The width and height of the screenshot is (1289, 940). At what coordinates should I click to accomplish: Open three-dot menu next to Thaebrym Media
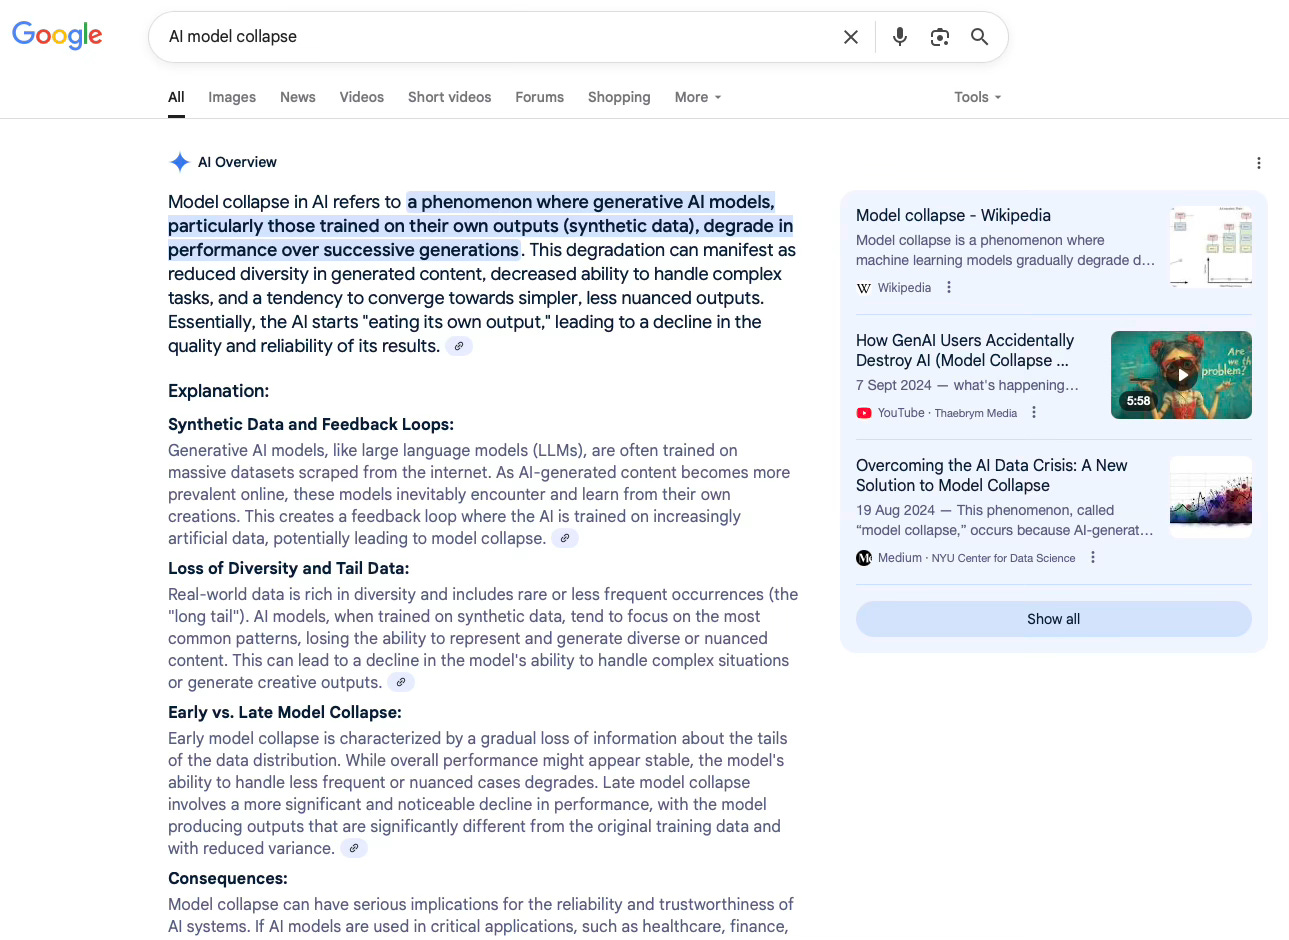1034,412
